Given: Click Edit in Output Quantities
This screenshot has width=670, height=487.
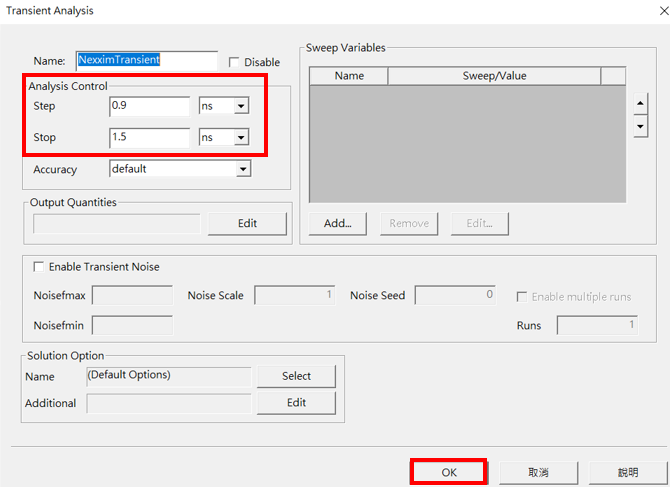Looking at the screenshot, I should click(247, 223).
